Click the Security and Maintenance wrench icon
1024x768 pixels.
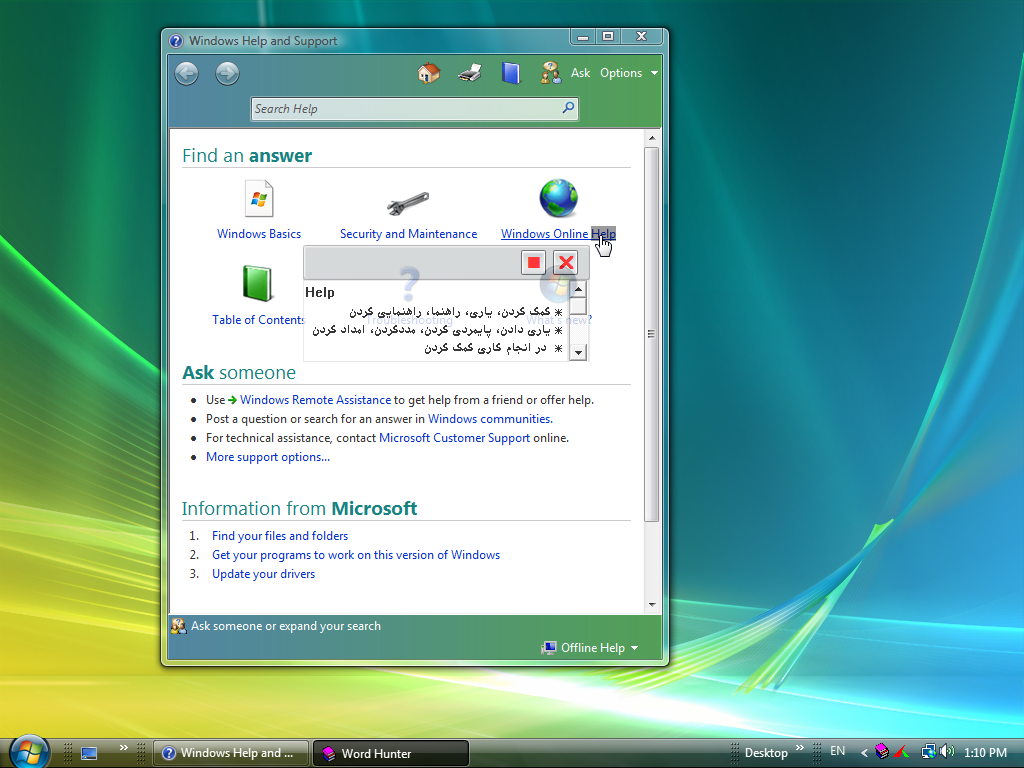tap(408, 204)
